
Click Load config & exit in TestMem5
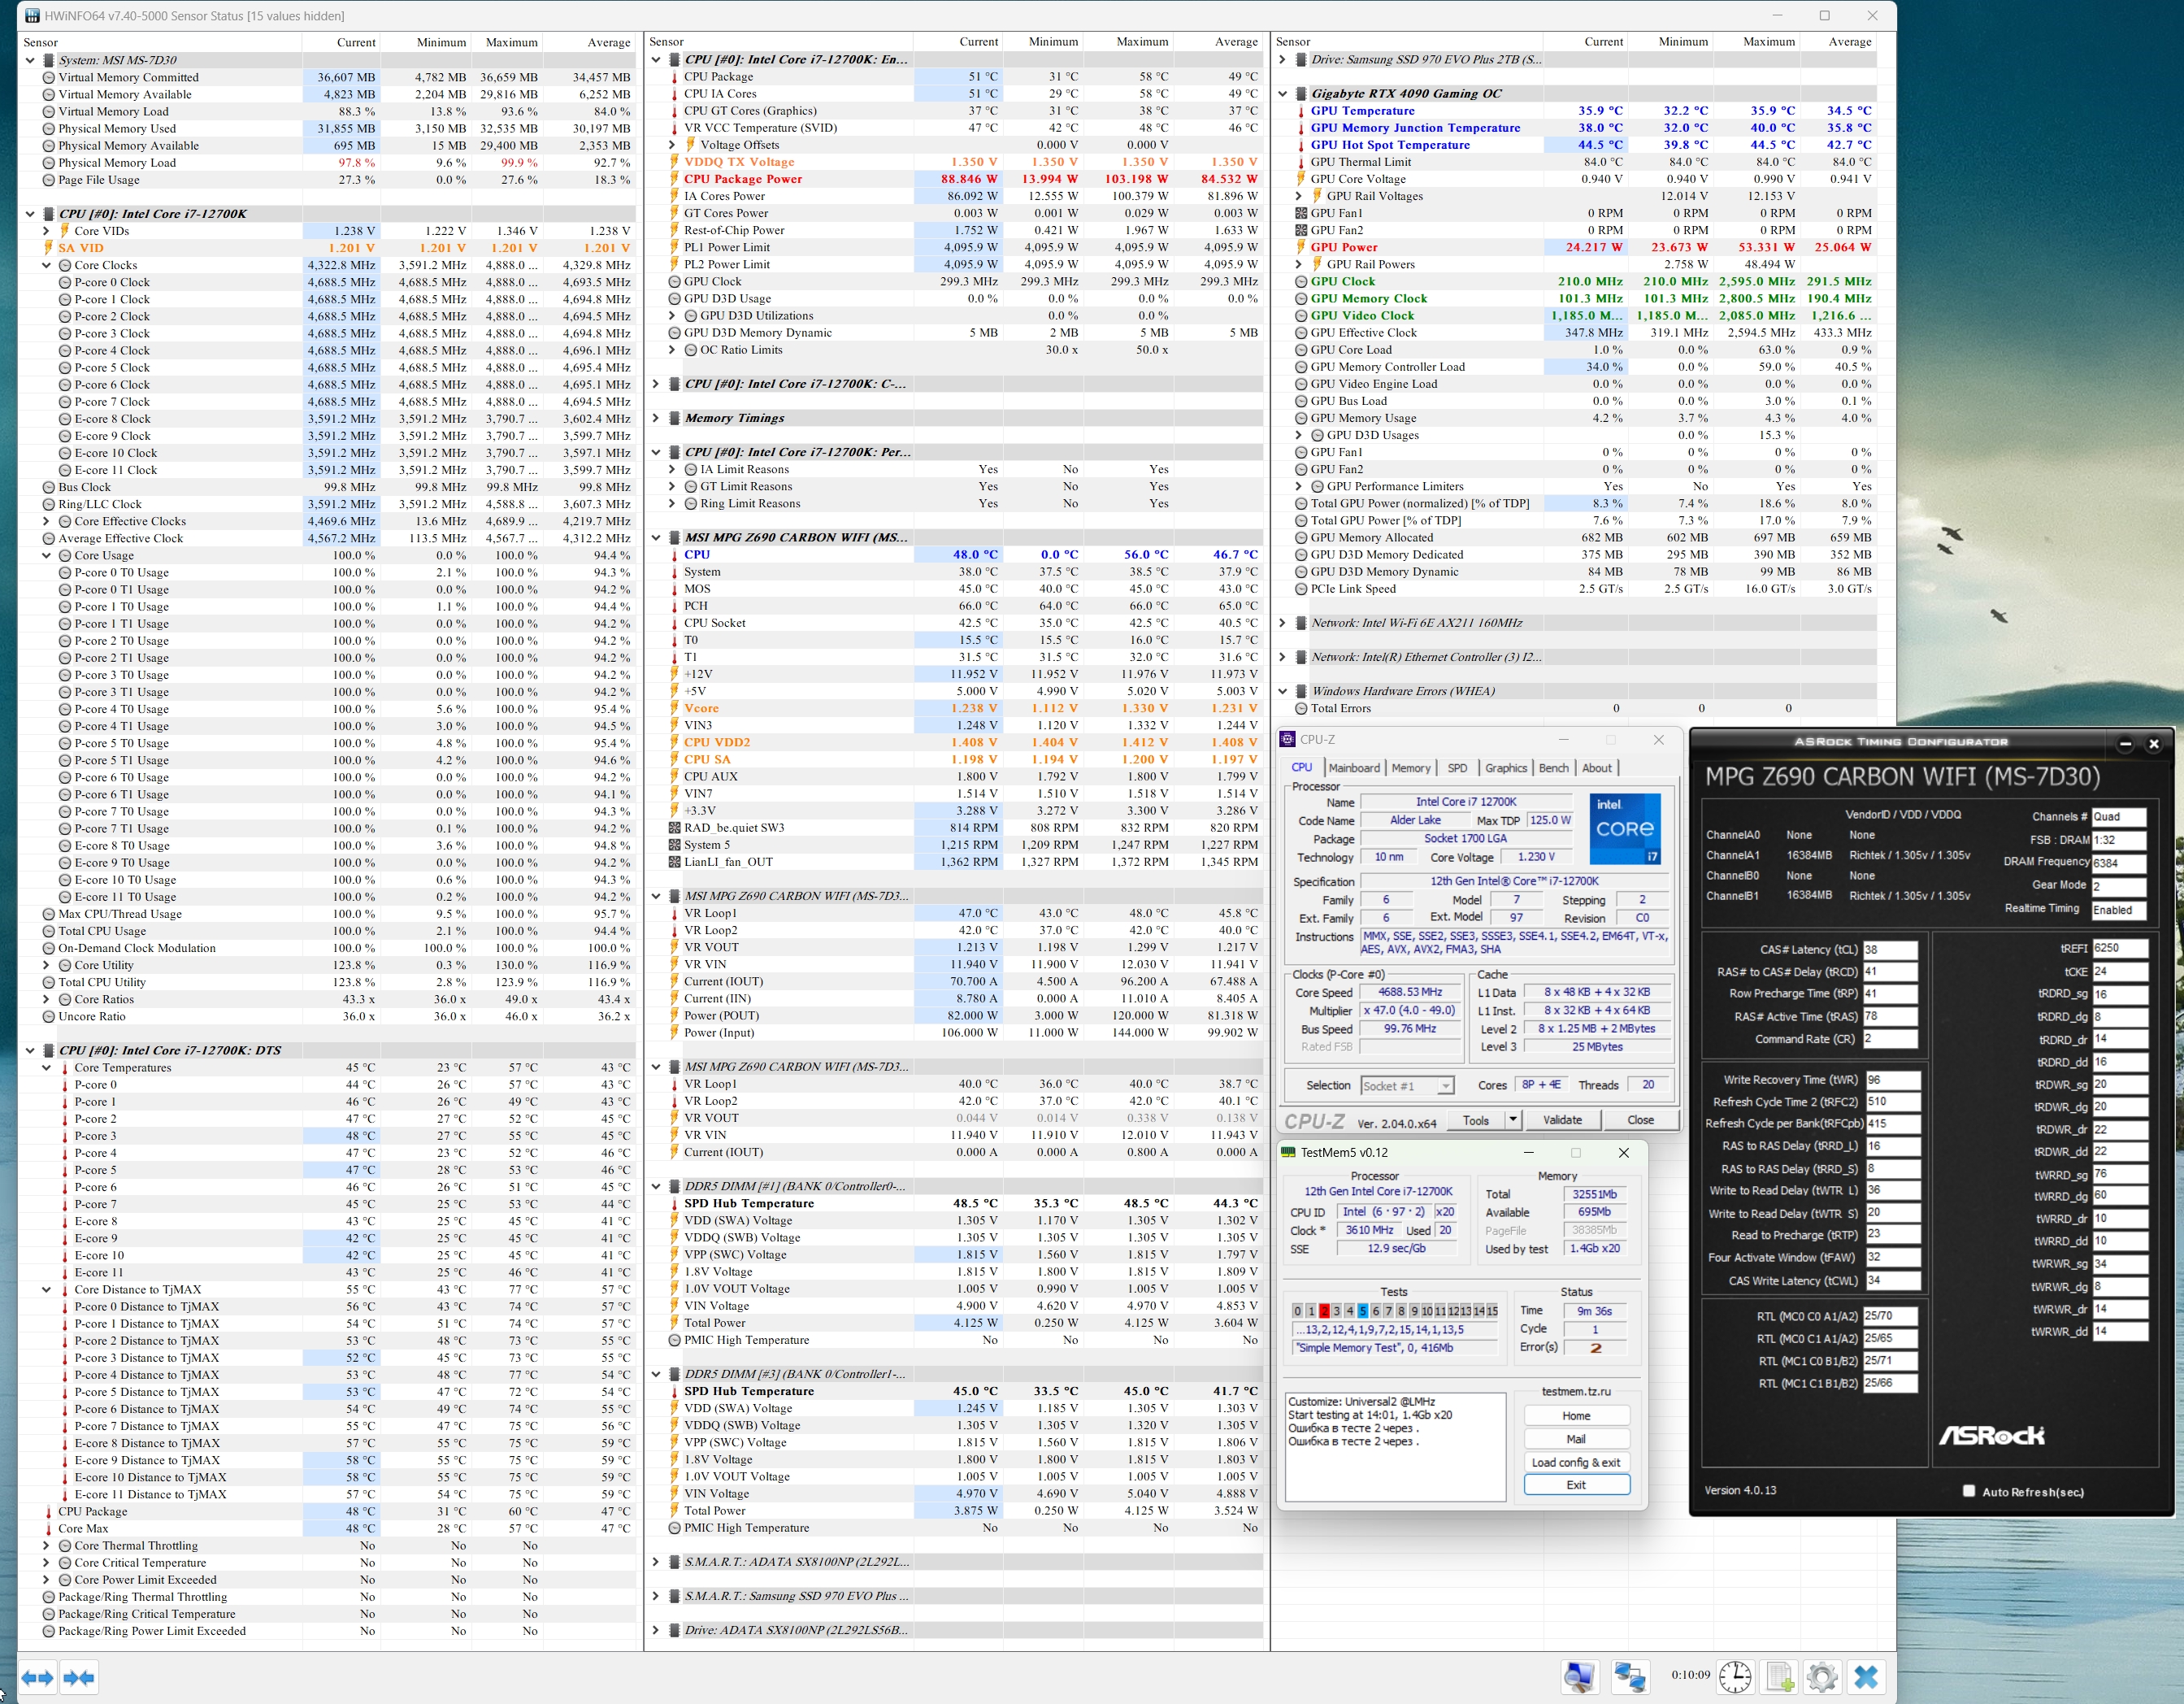pos(1576,1462)
